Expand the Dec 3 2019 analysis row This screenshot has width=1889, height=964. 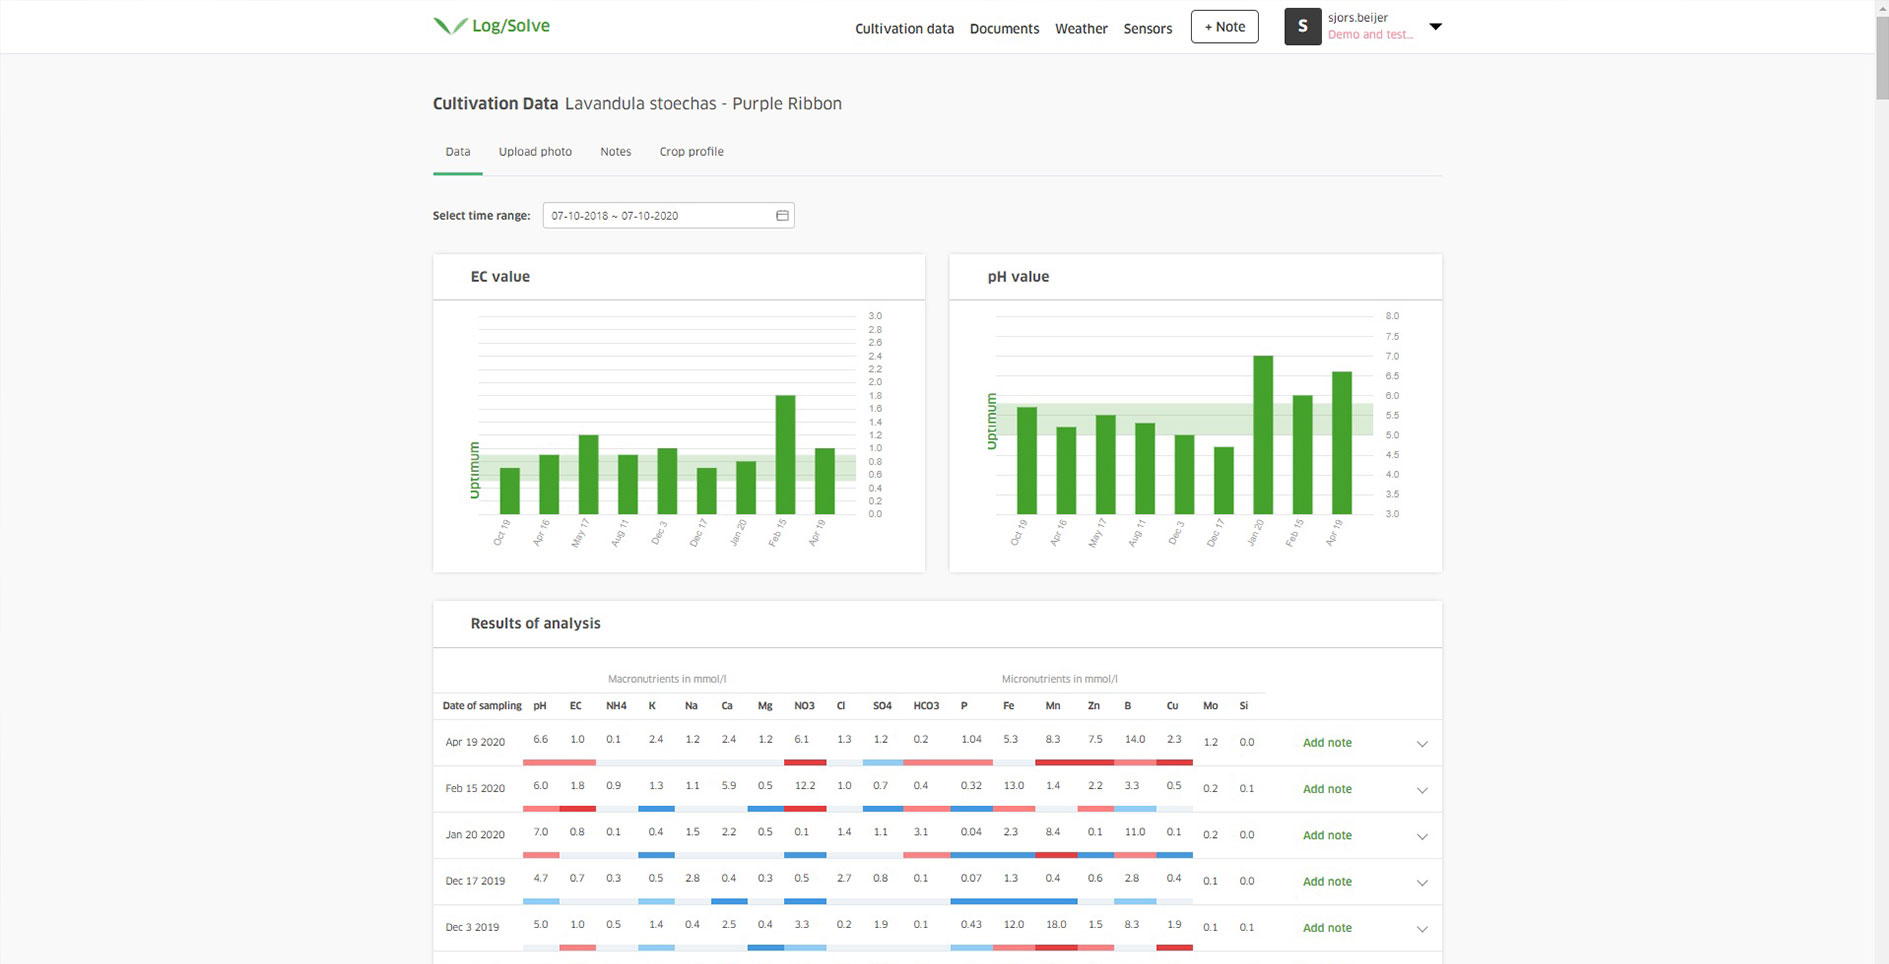click(x=1421, y=929)
